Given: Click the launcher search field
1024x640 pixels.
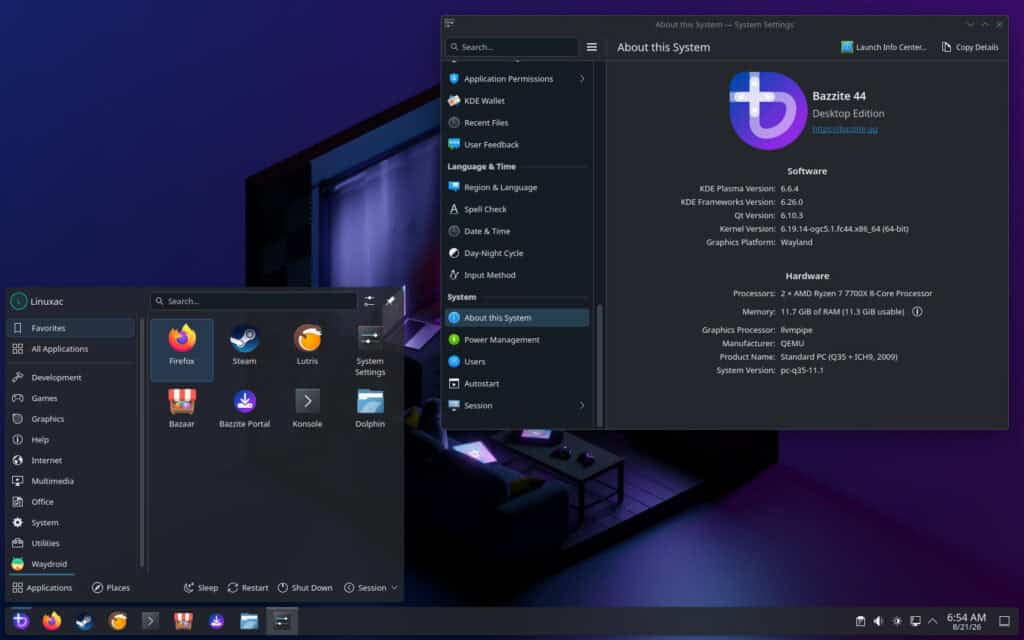Looking at the screenshot, I should point(253,301).
